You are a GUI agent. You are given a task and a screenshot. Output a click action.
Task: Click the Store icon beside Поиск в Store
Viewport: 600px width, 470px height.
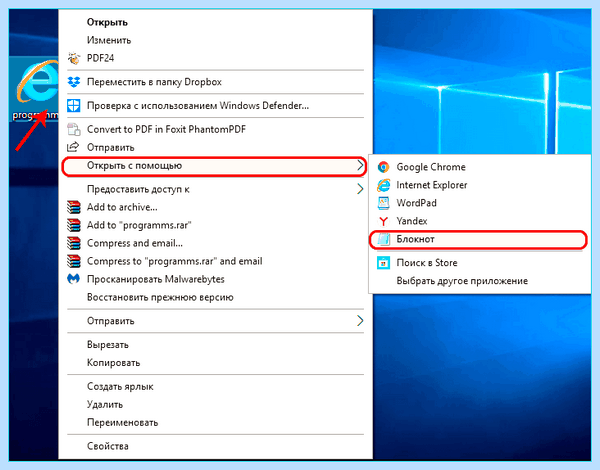[x=383, y=263]
